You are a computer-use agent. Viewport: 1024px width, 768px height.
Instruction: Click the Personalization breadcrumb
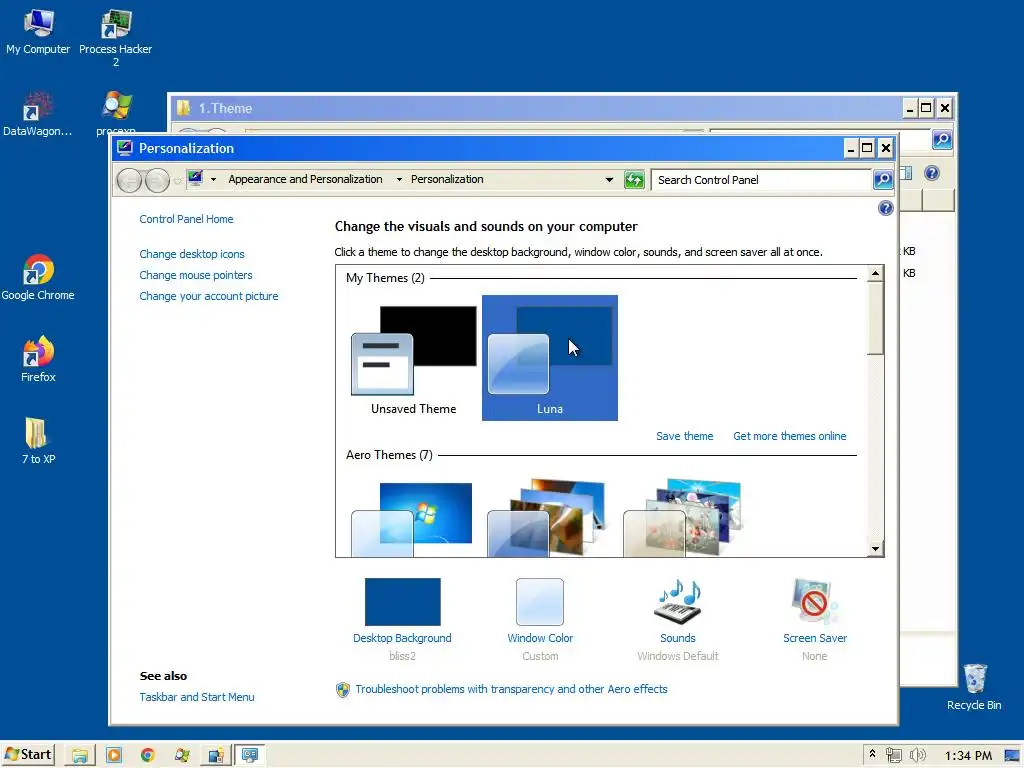click(x=447, y=179)
